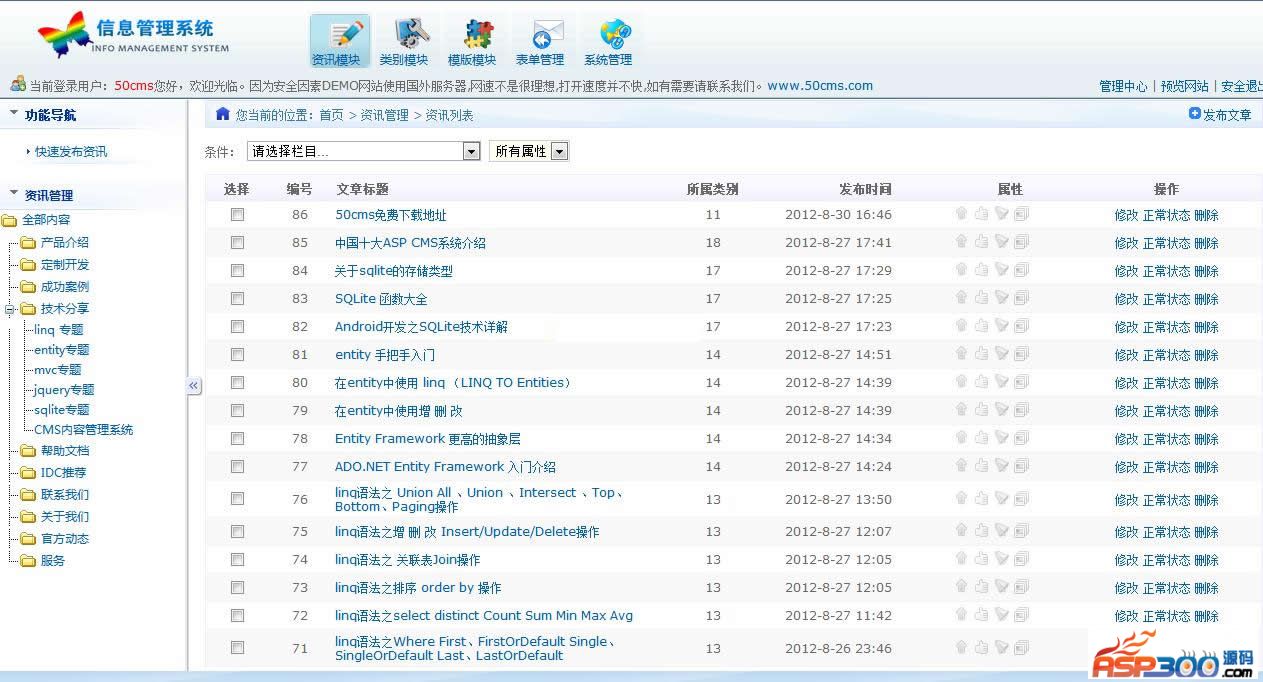
Task: Collapse the sidebar with the « handle
Action: [x=194, y=386]
